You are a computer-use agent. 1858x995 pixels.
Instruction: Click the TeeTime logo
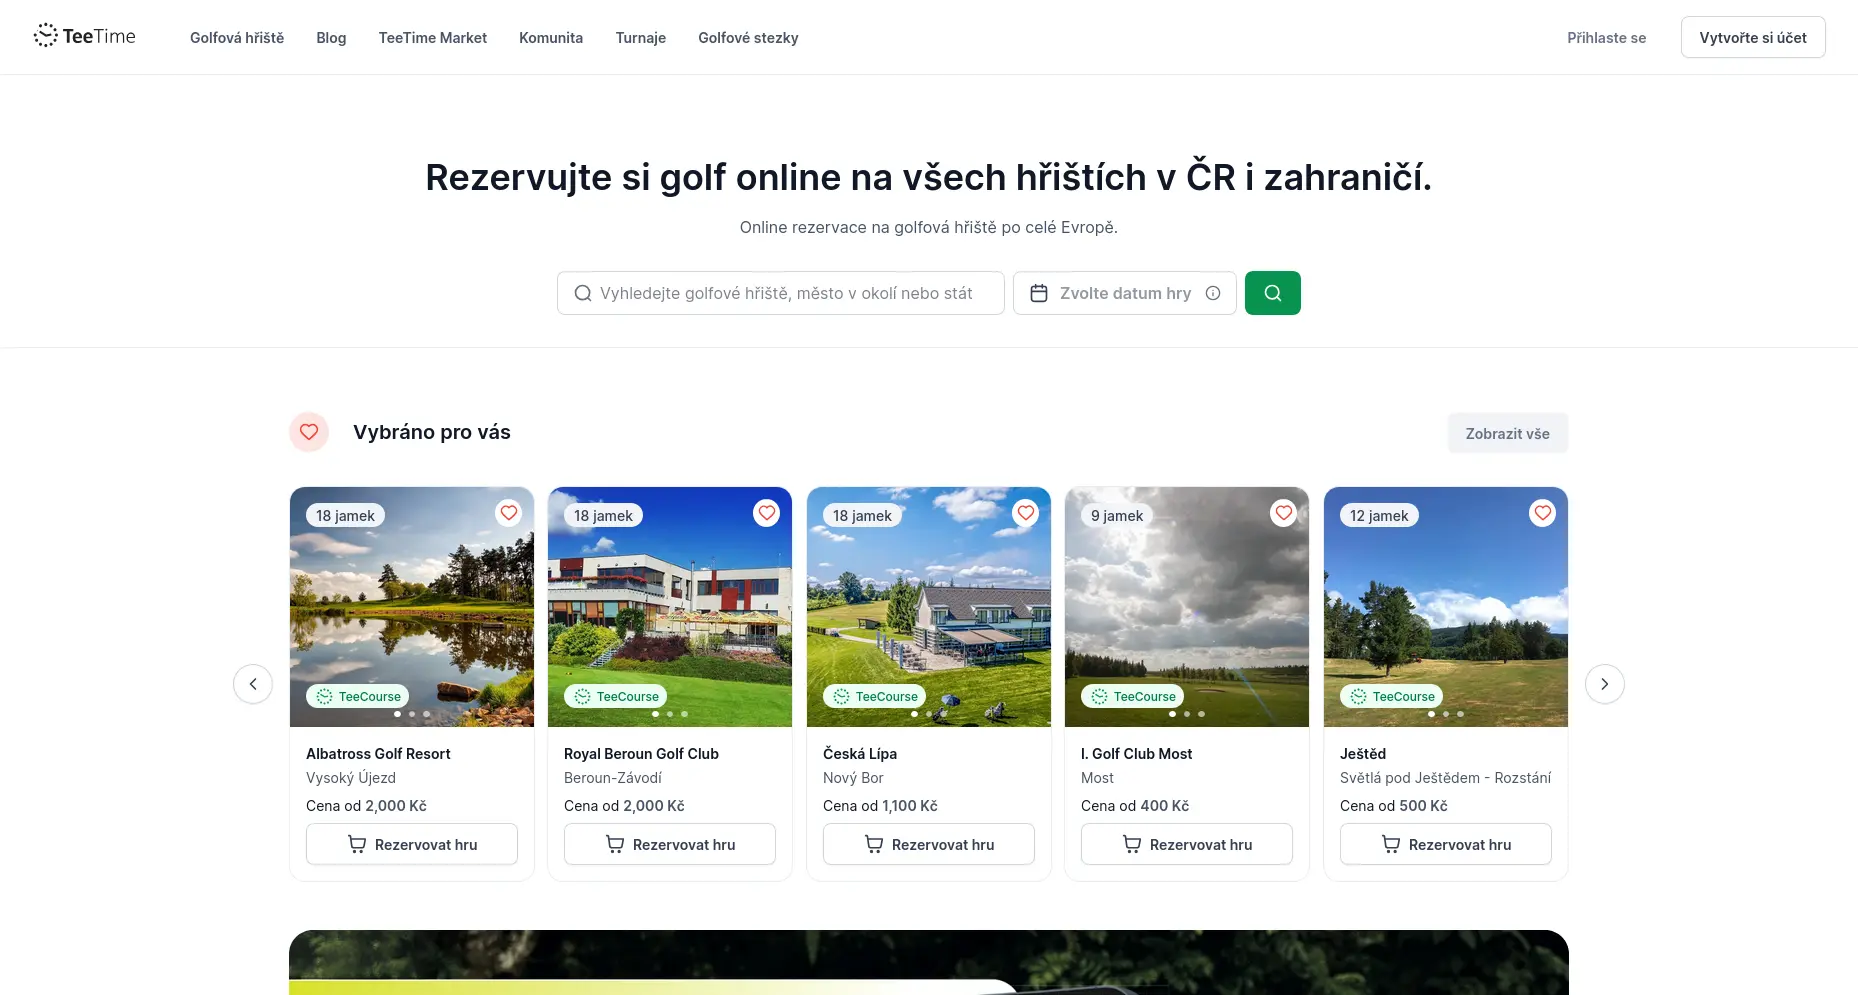point(85,35)
